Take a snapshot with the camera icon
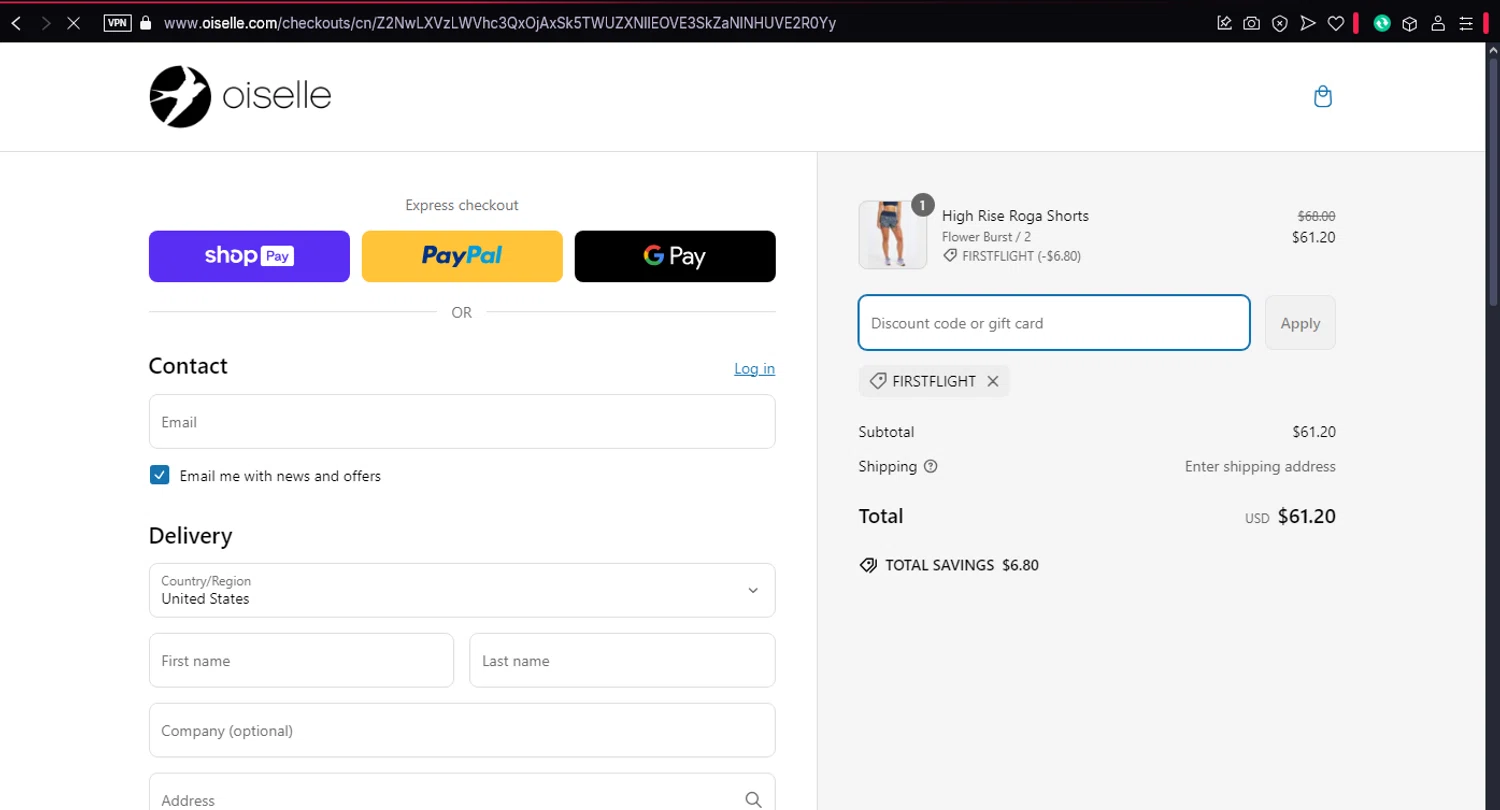This screenshot has height=810, width=1500. point(1251,23)
